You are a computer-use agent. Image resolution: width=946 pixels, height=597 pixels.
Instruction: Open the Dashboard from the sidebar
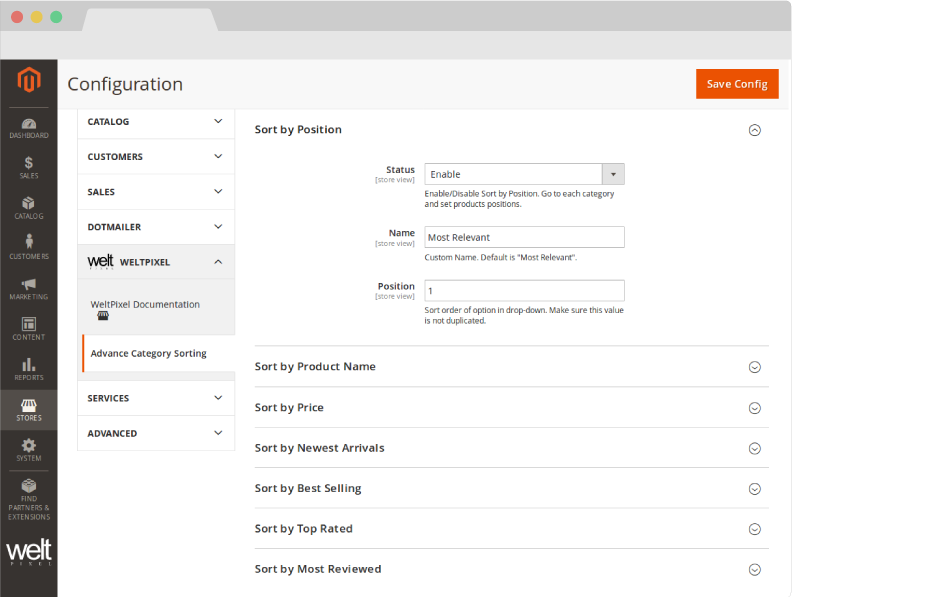(29, 124)
